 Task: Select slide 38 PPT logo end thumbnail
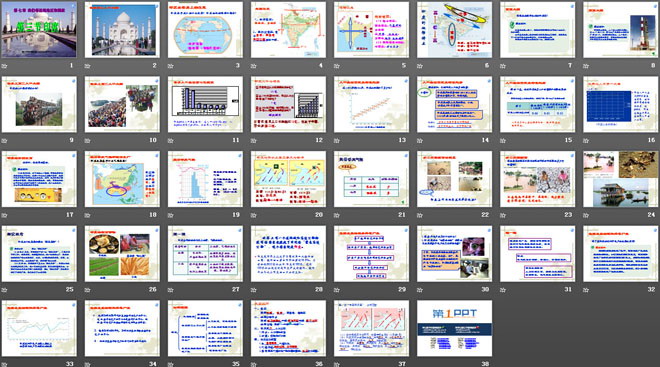[455, 328]
